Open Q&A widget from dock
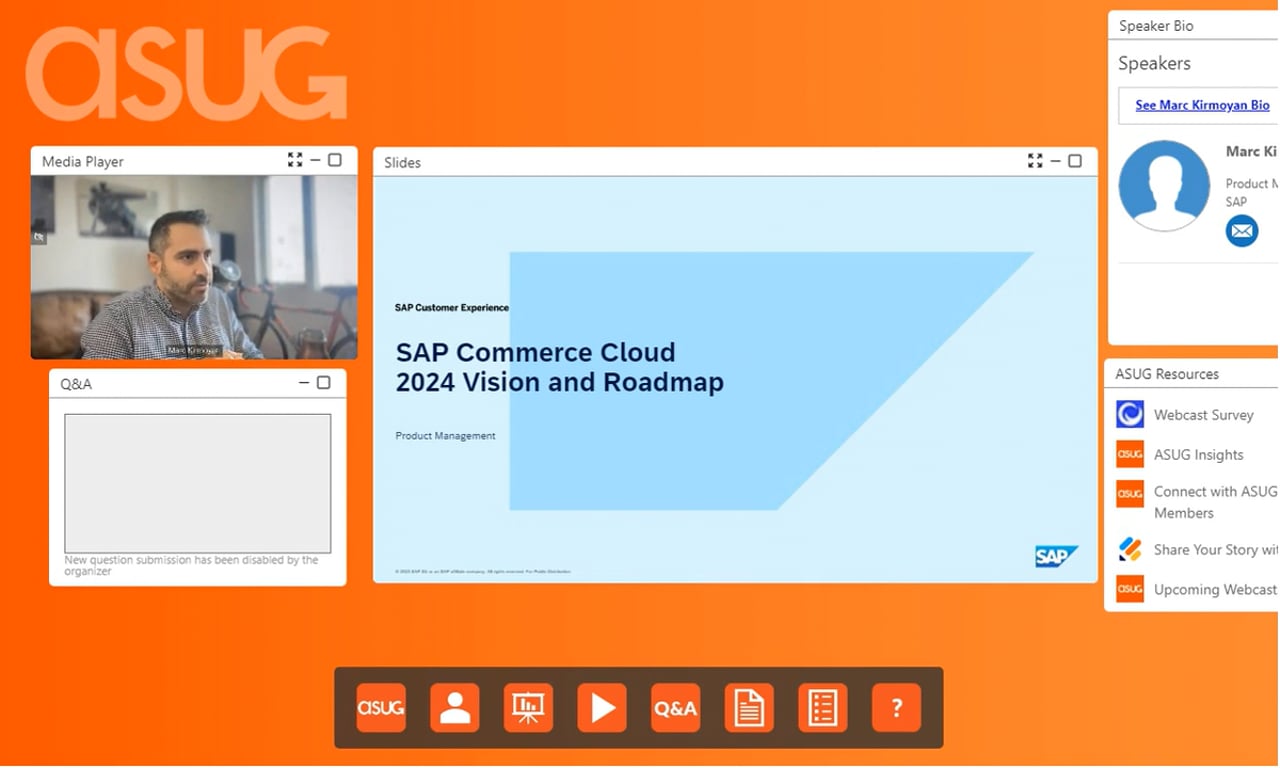 click(x=676, y=708)
